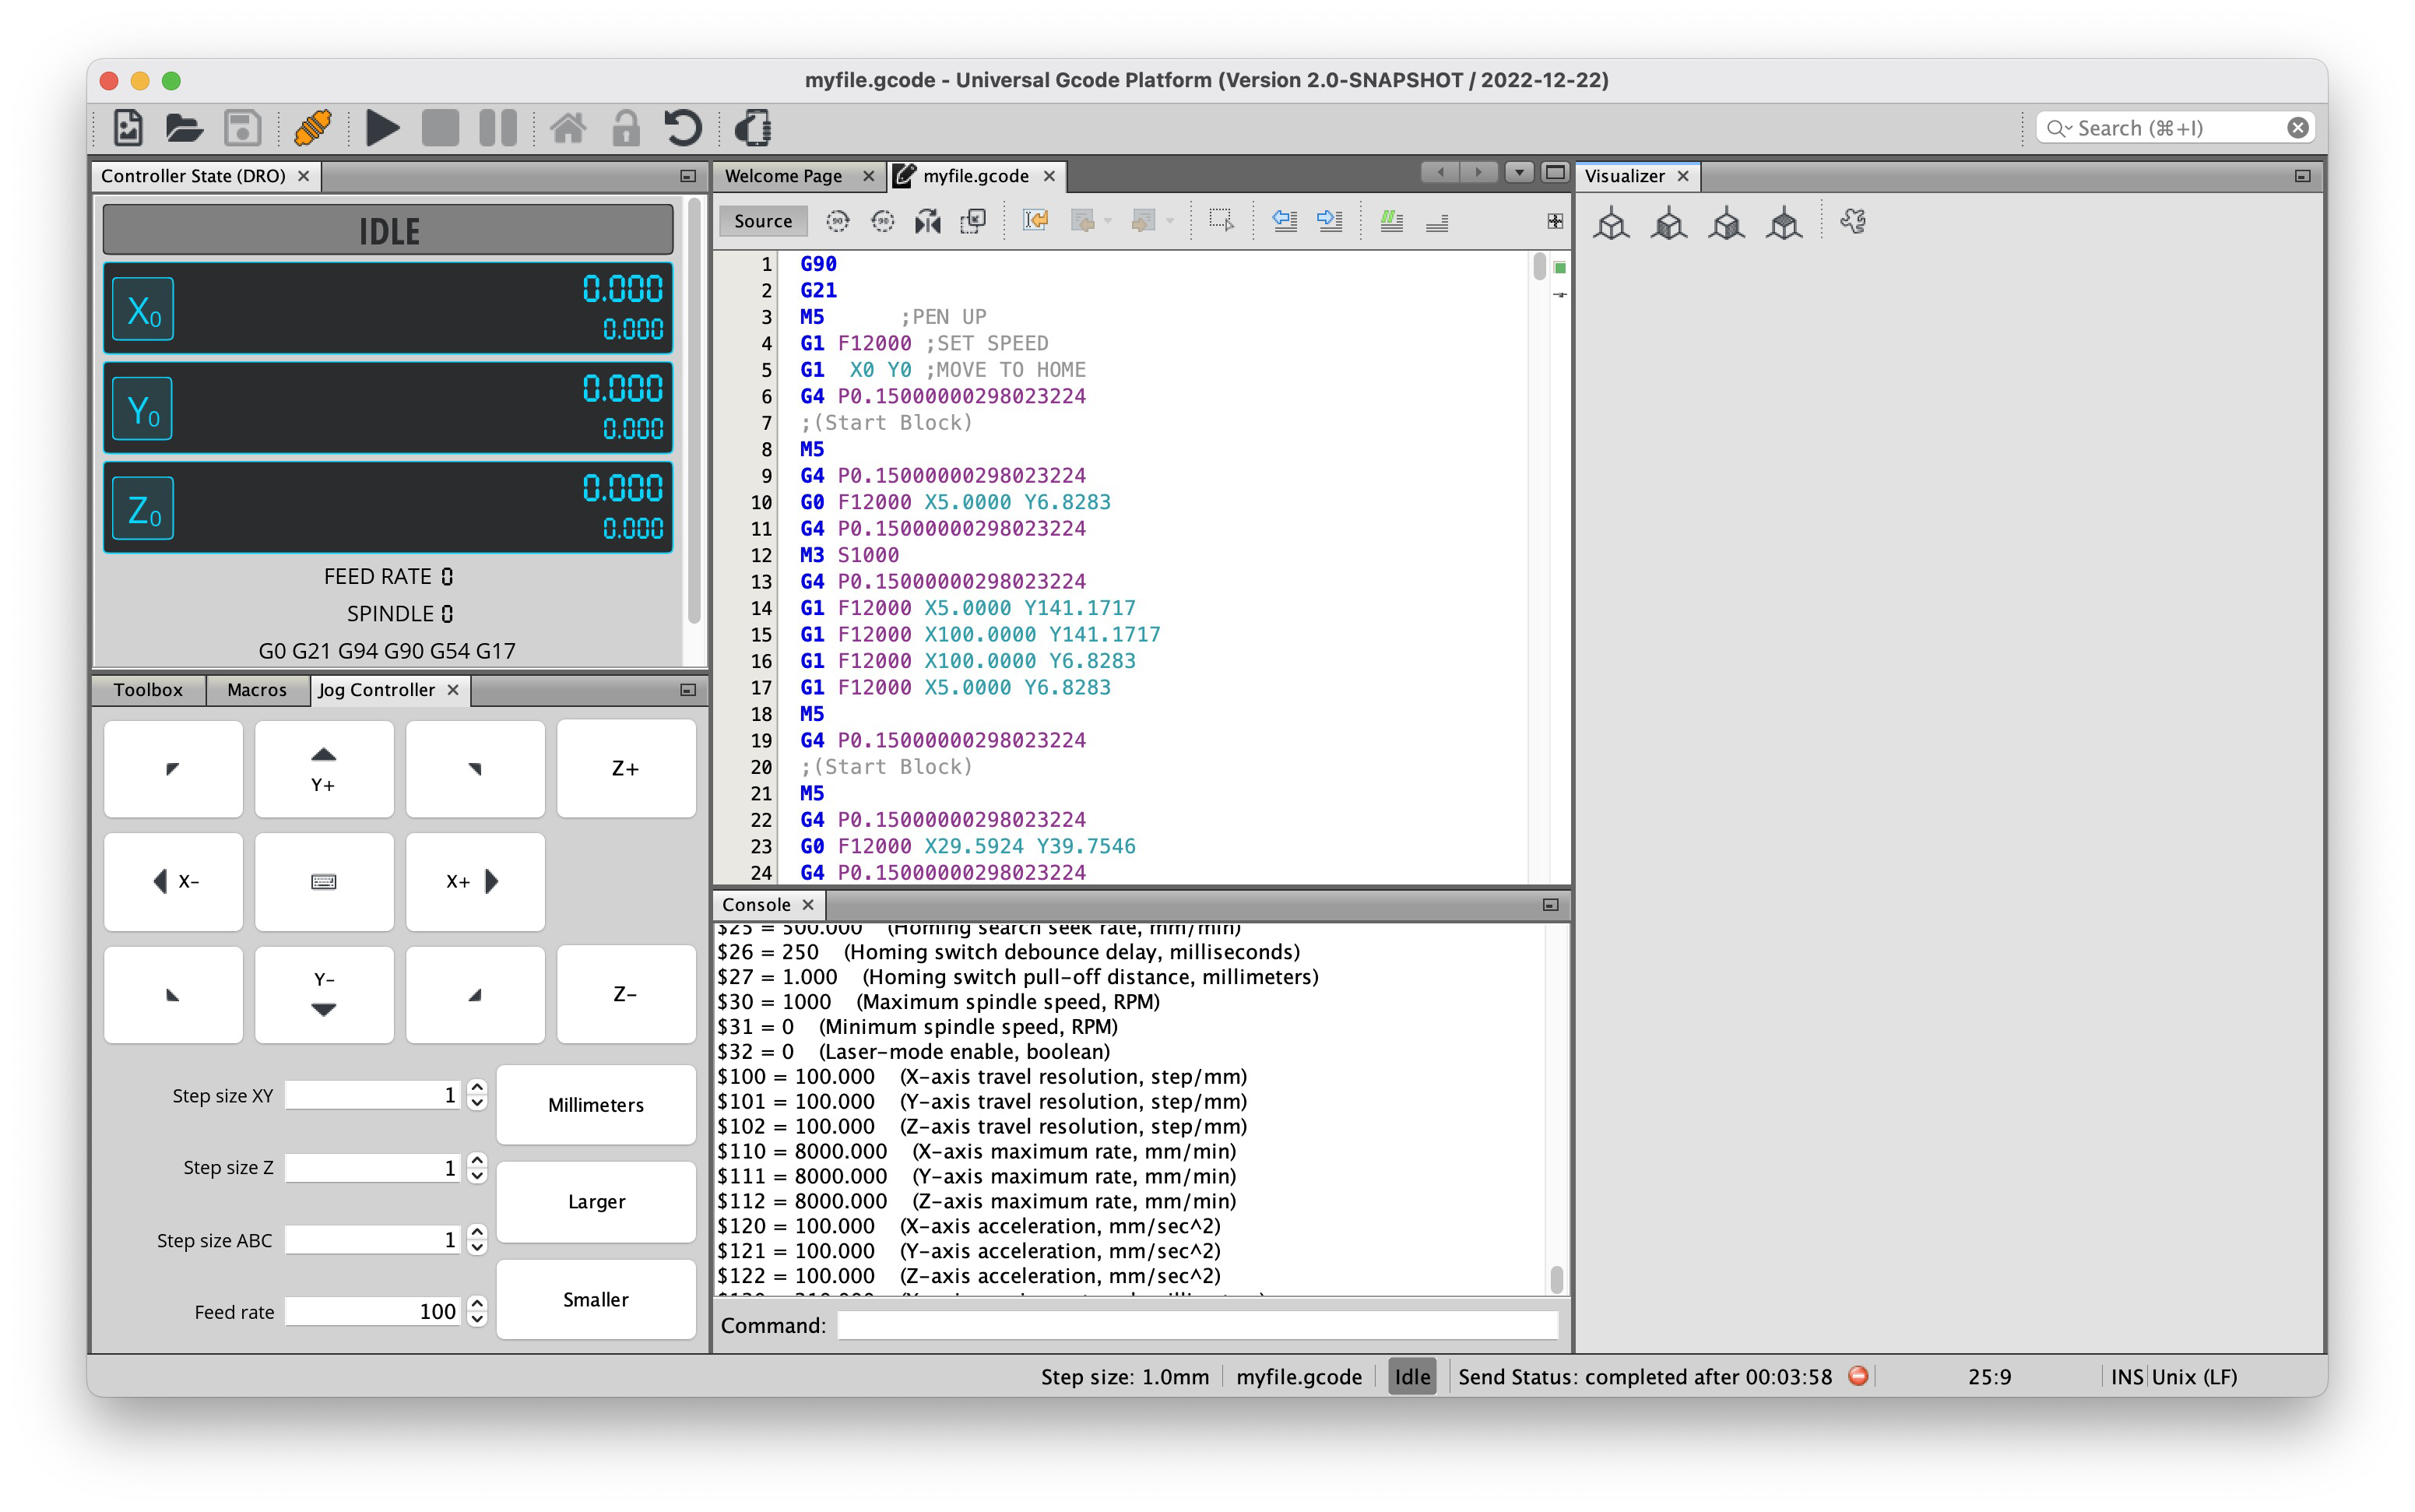Screen dimensions: 2415x1512
Task: Click the soft reset circular arrow icon
Action: (x=683, y=128)
